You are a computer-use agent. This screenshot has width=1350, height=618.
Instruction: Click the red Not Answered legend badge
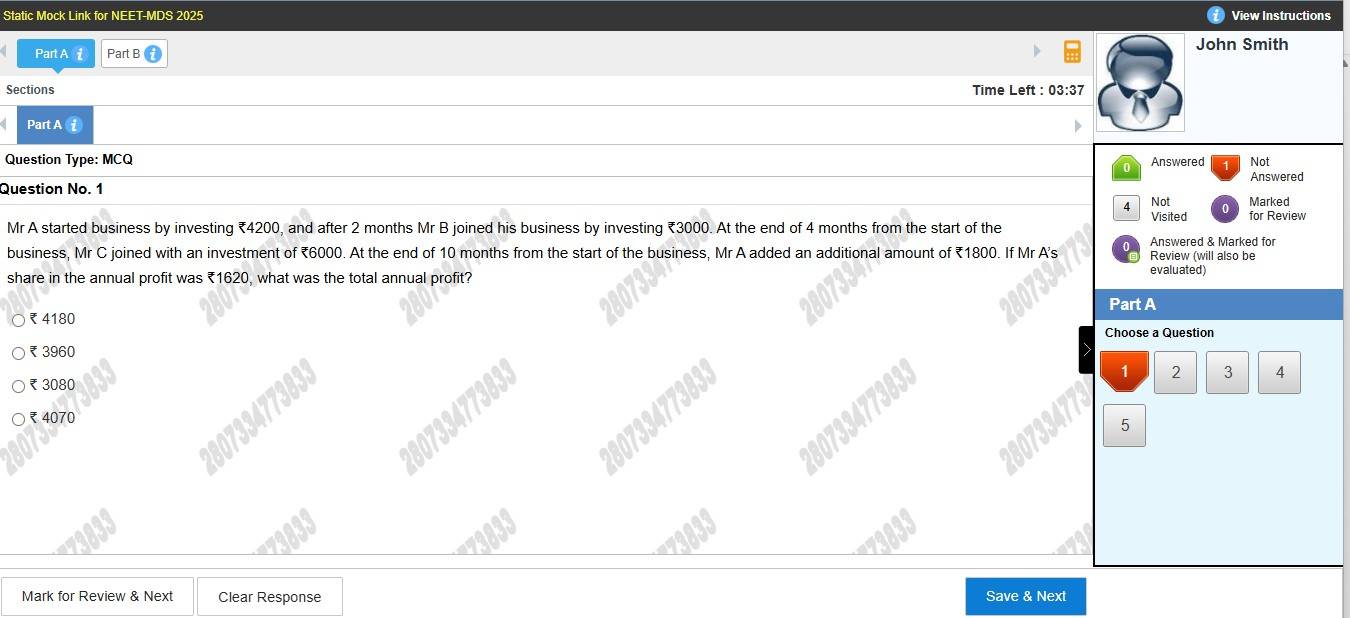pyautogui.click(x=1225, y=168)
